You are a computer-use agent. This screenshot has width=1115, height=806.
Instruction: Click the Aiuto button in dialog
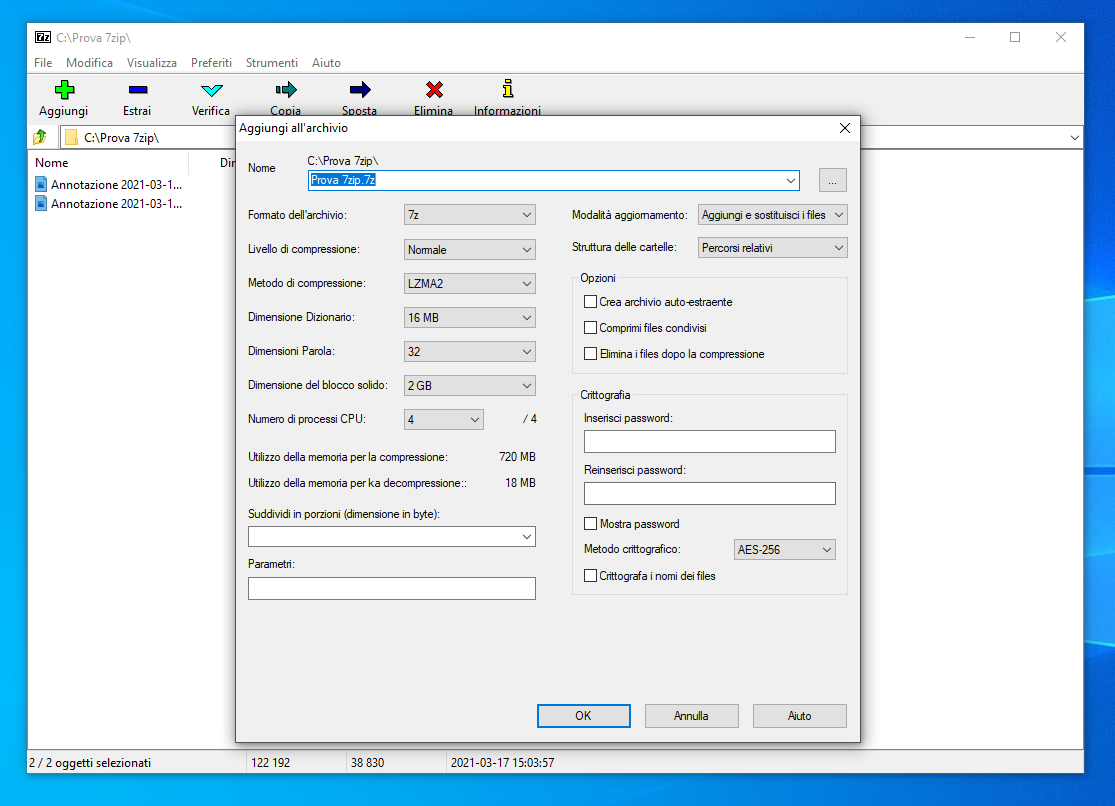[x=799, y=716]
